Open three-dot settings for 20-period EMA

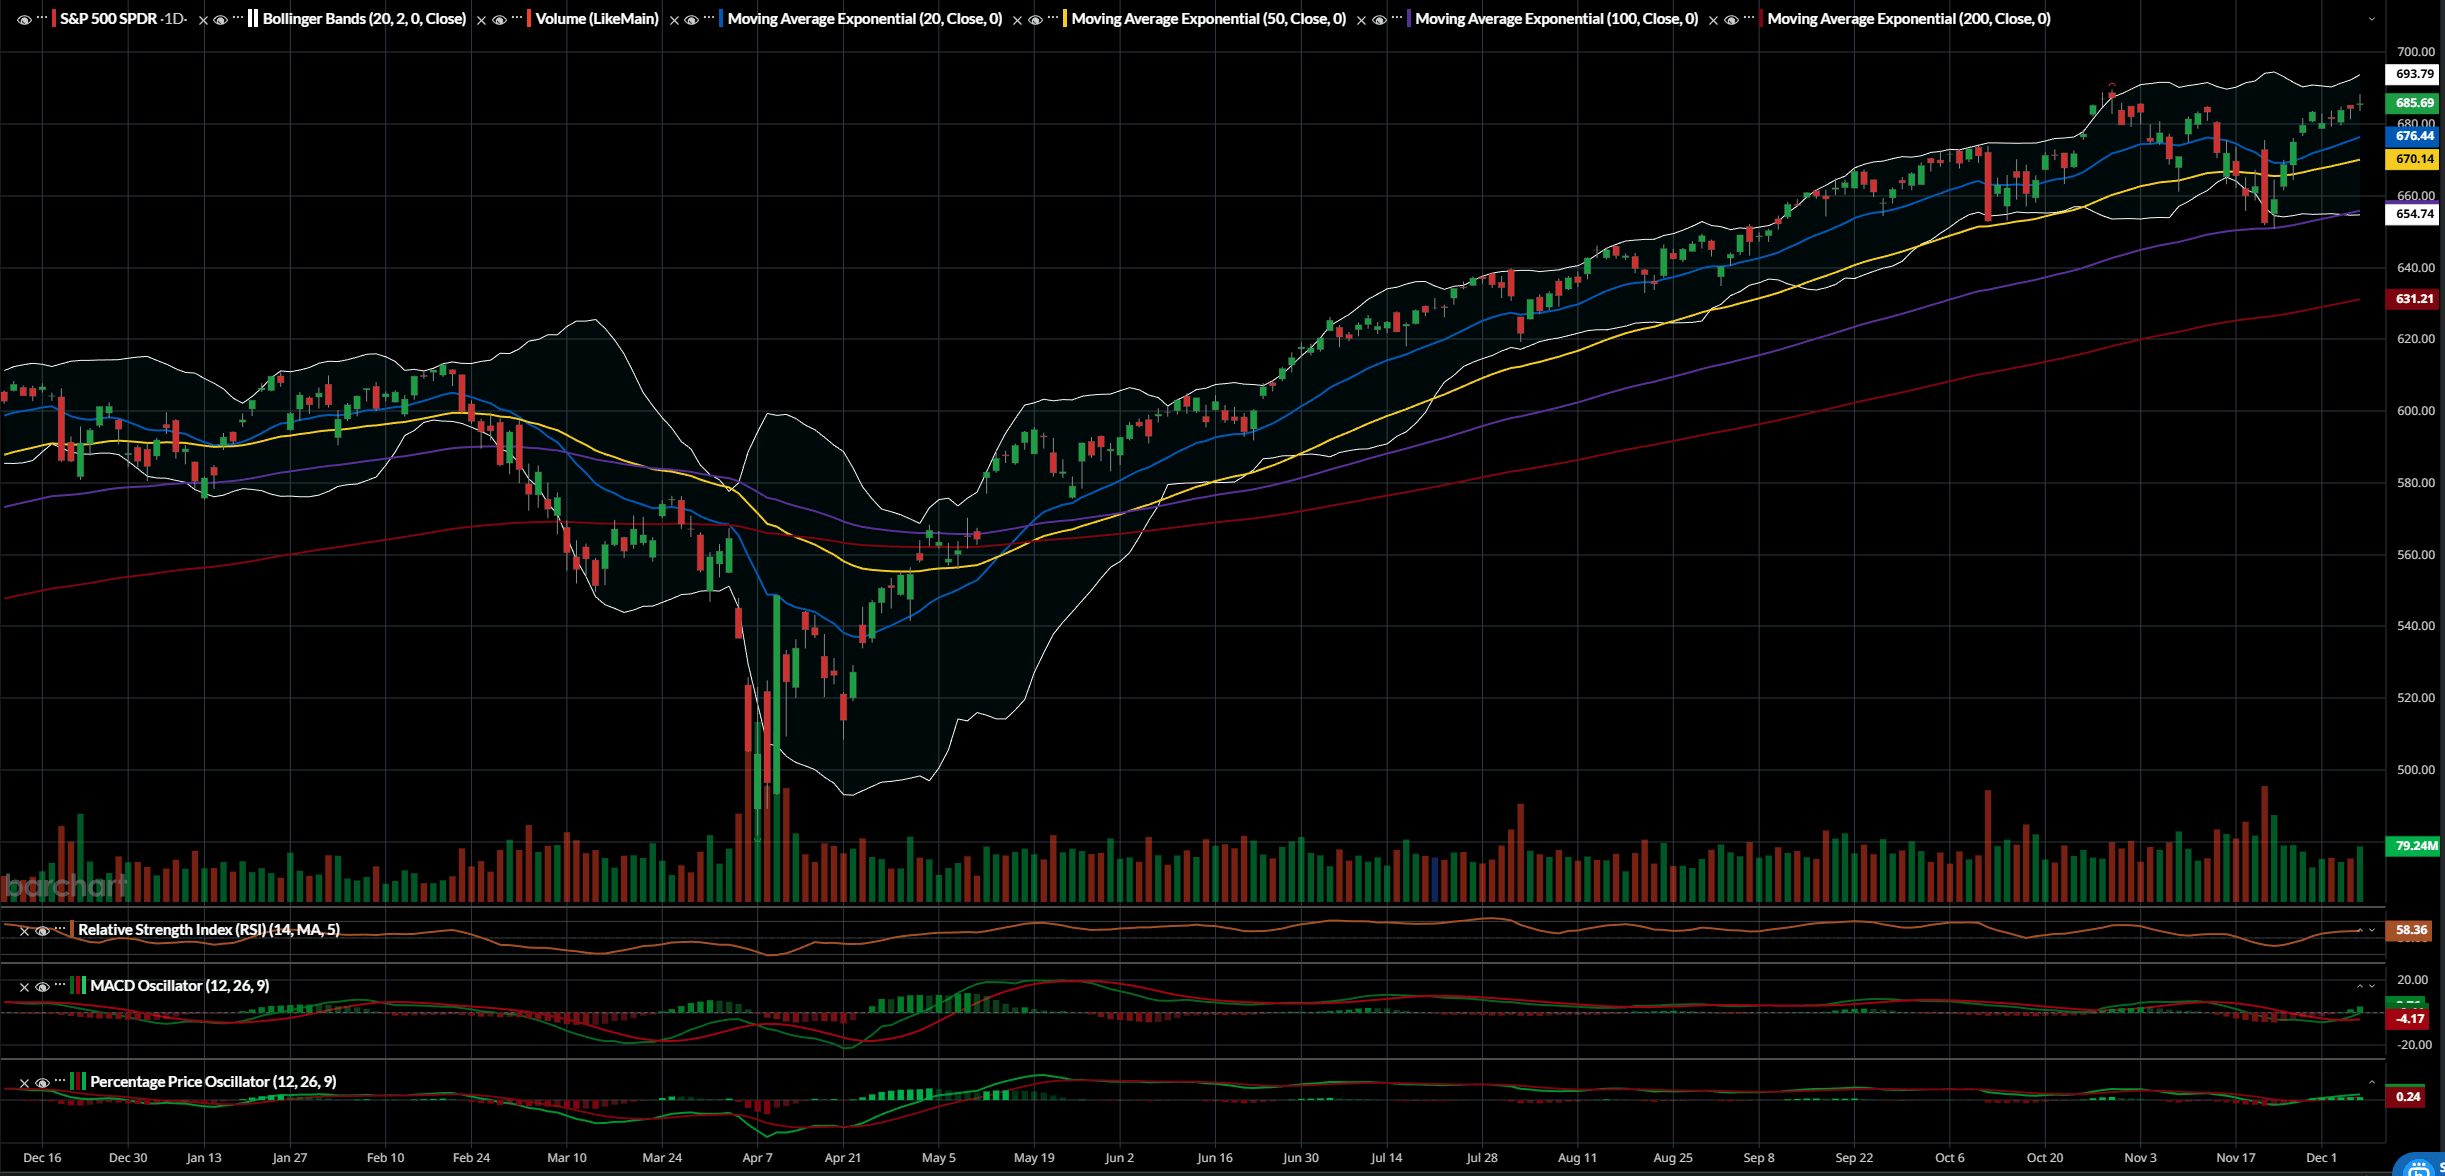pyautogui.click(x=708, y=18)
